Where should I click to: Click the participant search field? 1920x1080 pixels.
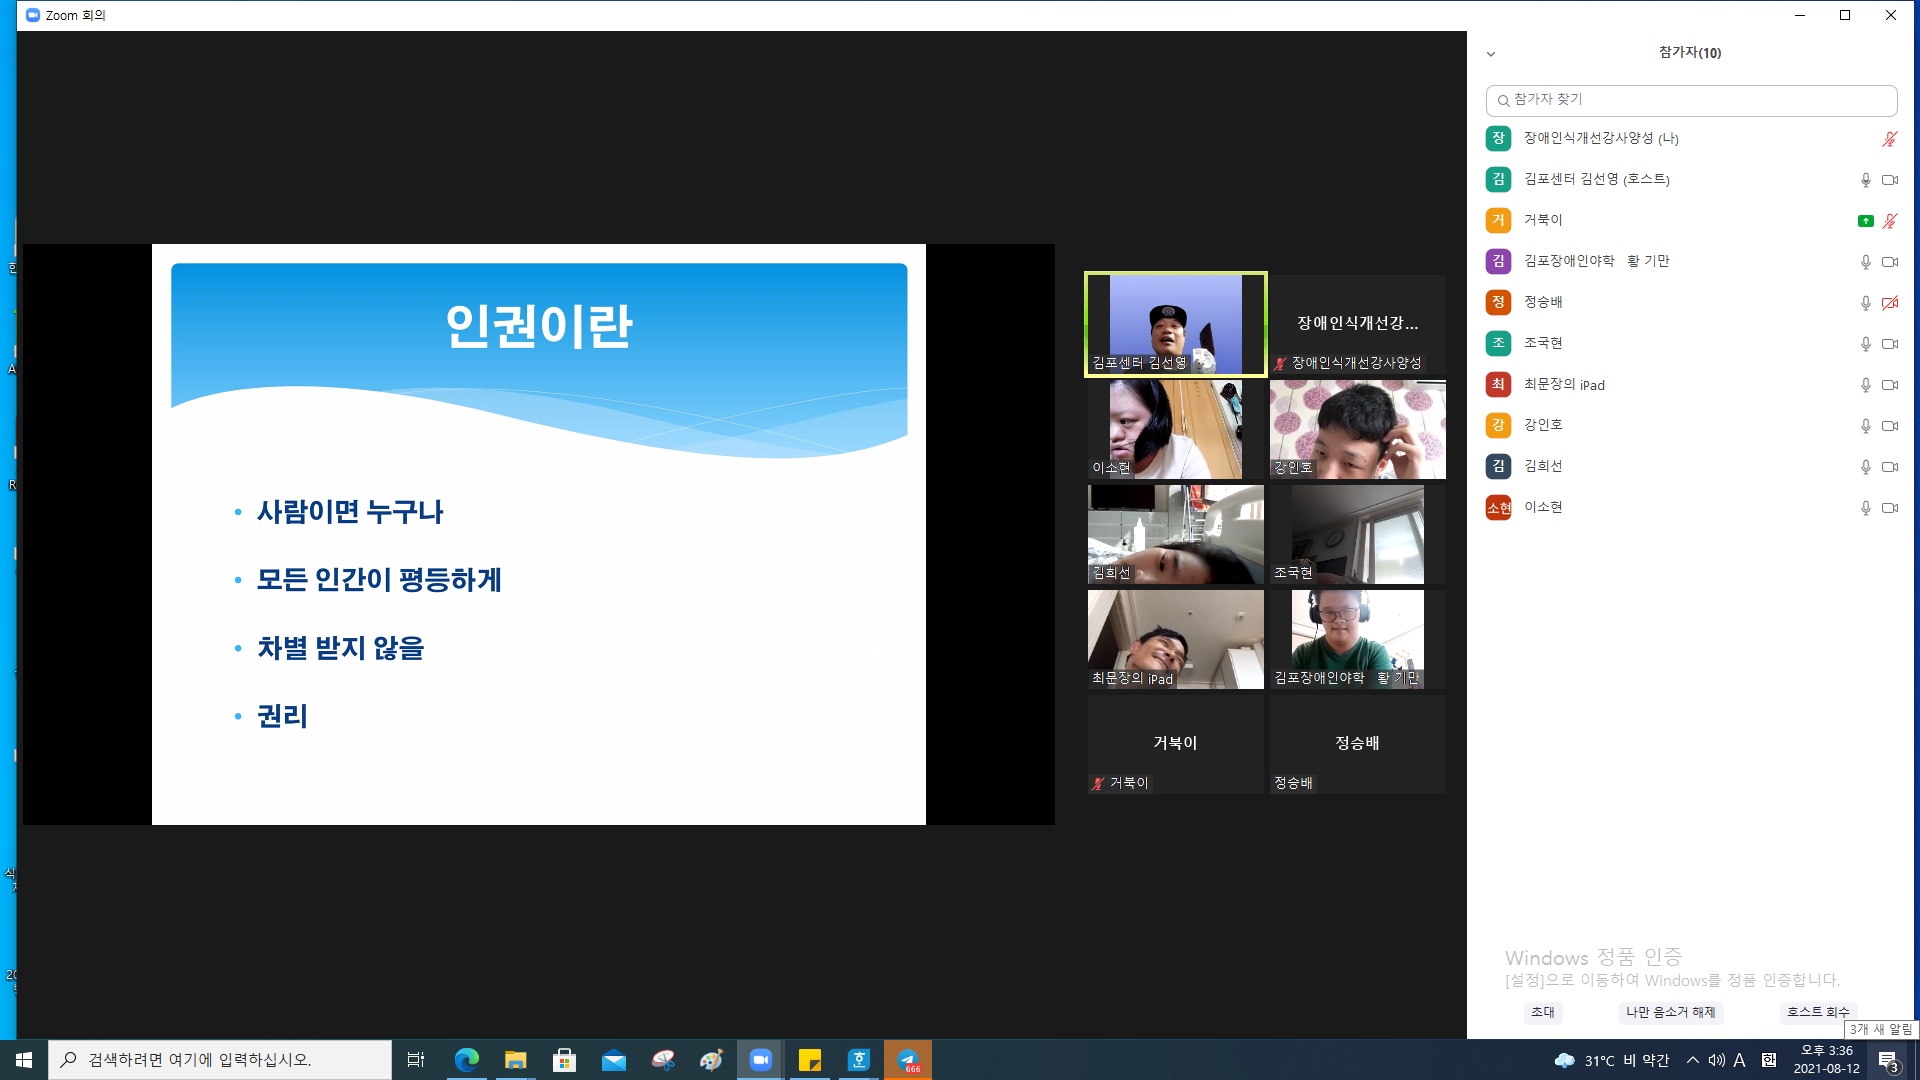[1691, 100]
